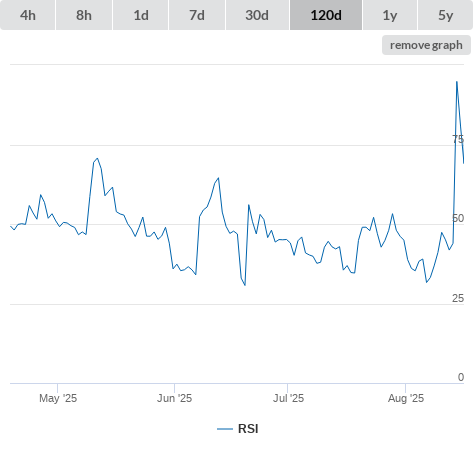Click the Aug '25 axis label
474x455 pixels.
406,398
